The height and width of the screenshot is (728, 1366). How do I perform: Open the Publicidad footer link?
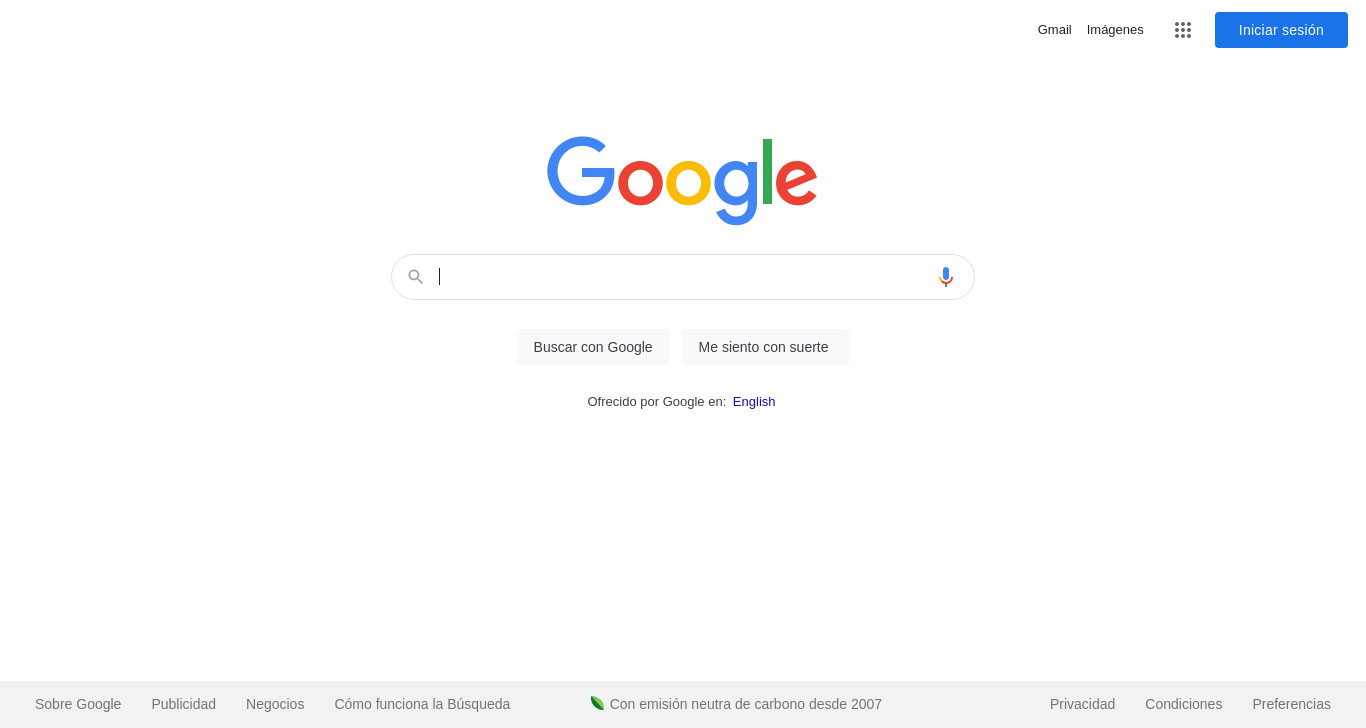(184, 704)
